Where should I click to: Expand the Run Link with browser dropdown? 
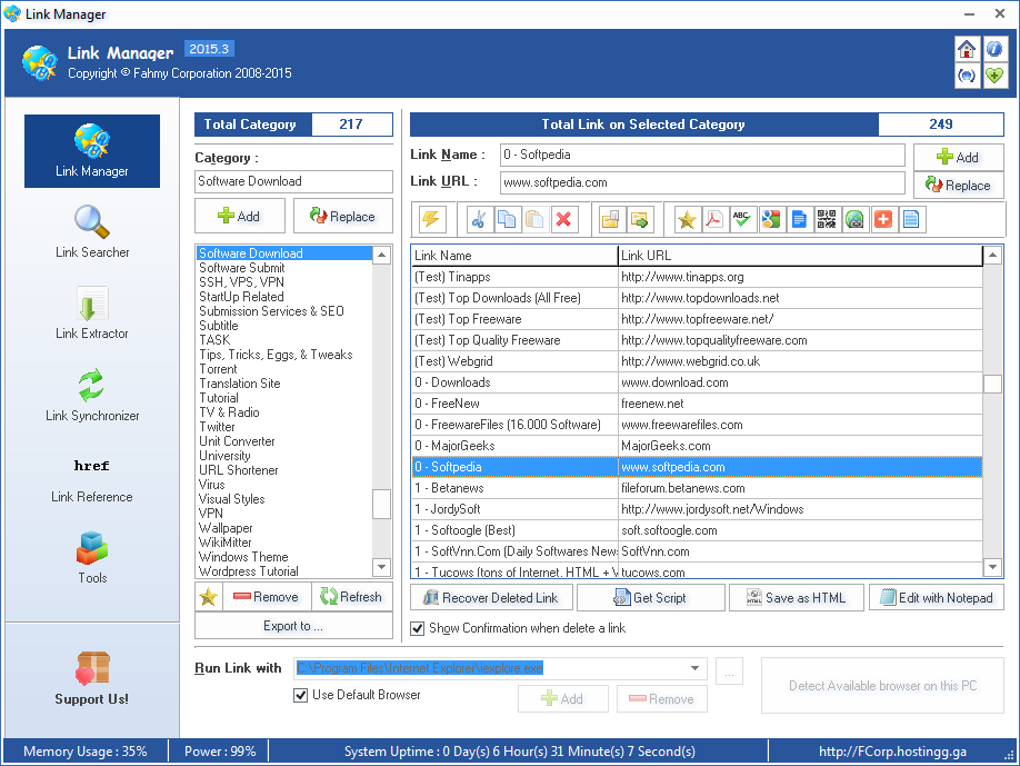pos(695,668)
